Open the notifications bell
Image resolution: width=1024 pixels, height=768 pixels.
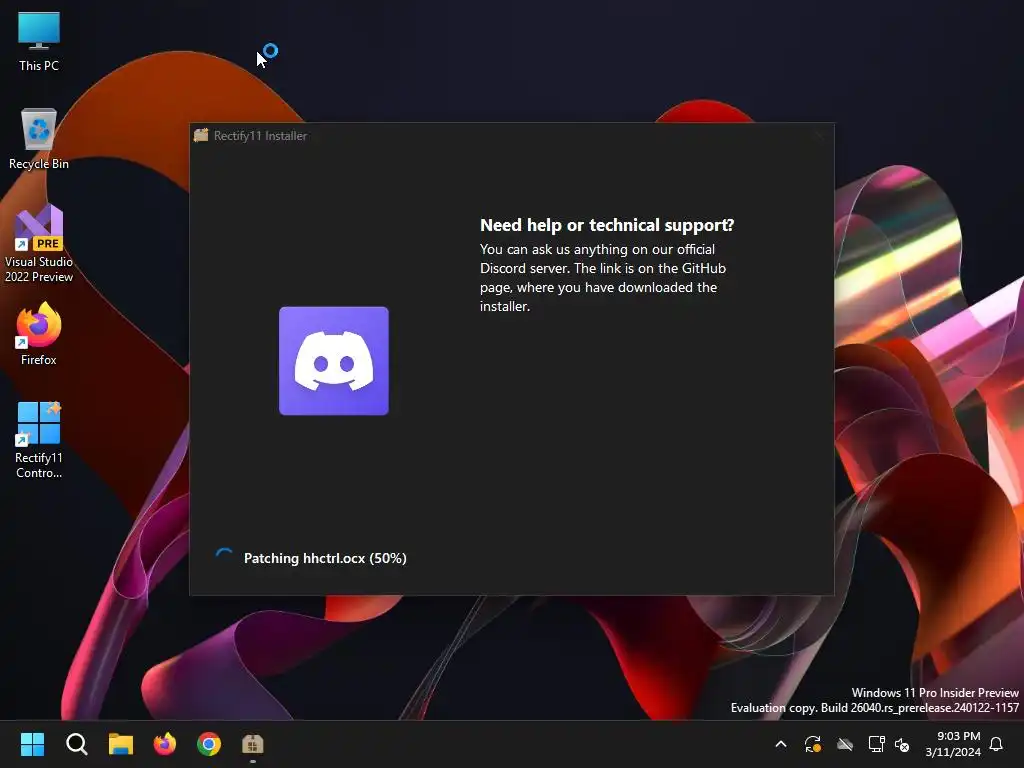point(997,744)
